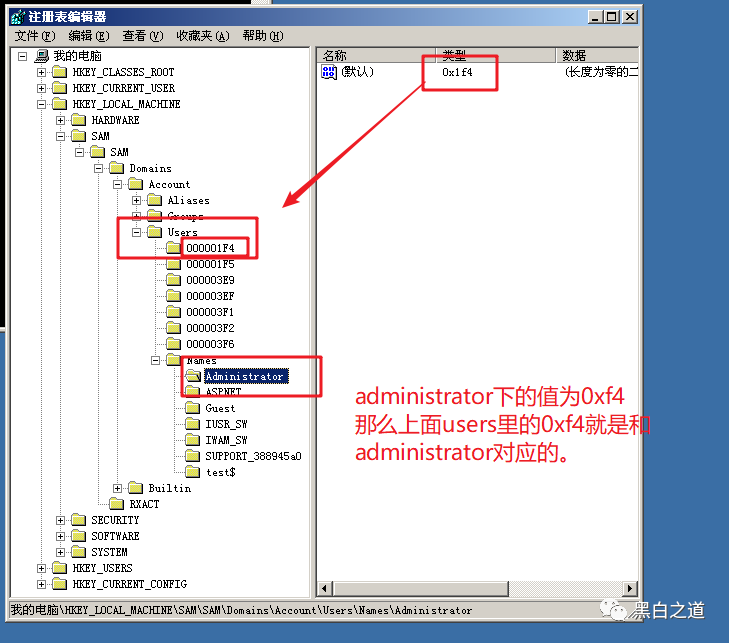Expand the HKEY_USERS hive
Image resolution: width=729 pixels, height=643 pixels.
point(41,568)
